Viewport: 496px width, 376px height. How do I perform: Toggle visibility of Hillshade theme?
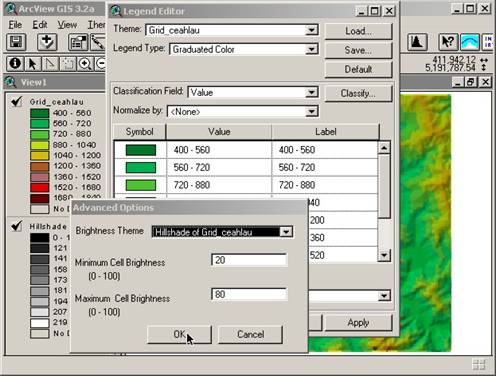[16, 226]
